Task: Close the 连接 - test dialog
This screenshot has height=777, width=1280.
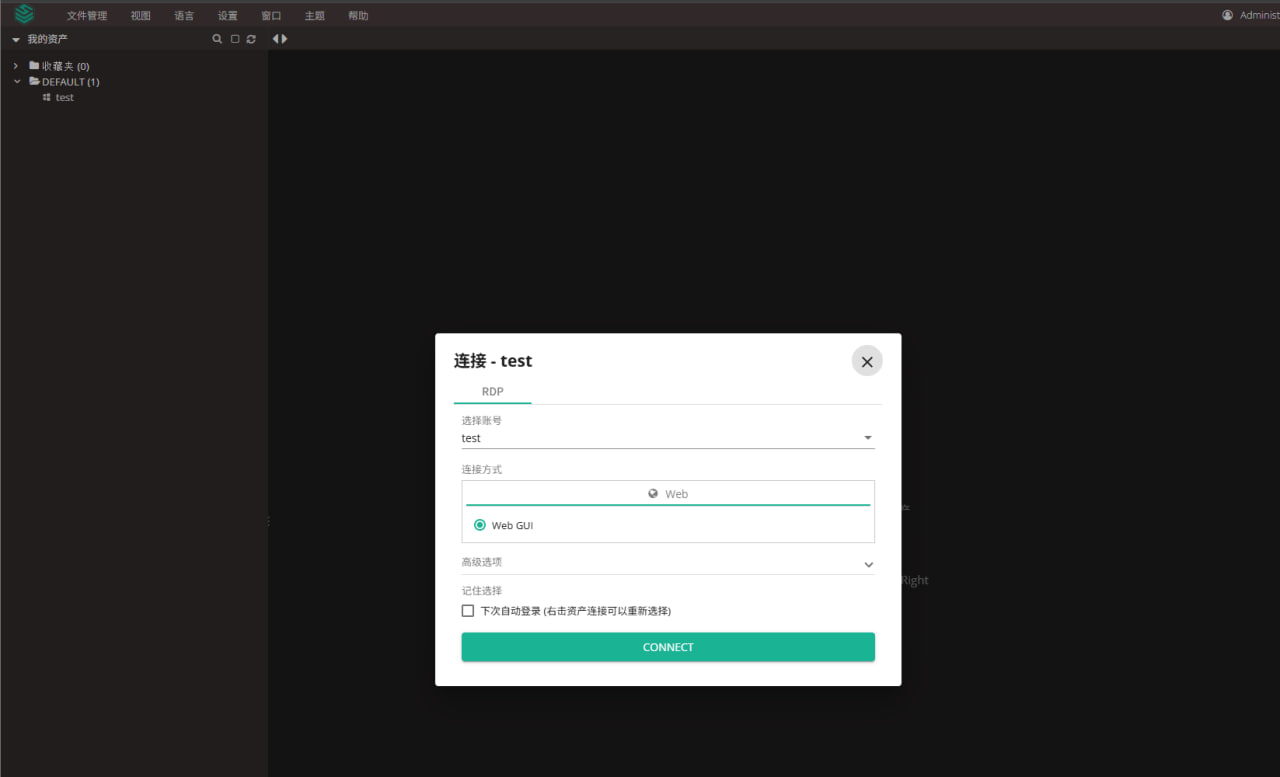Action: tap(867, 362)
